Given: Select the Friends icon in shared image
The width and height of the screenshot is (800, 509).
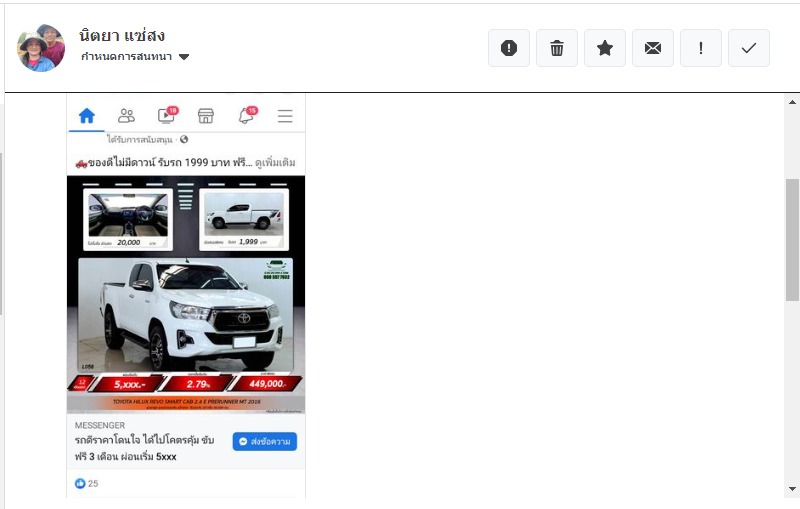Looking at the screenshot, I should coord(126,116).
